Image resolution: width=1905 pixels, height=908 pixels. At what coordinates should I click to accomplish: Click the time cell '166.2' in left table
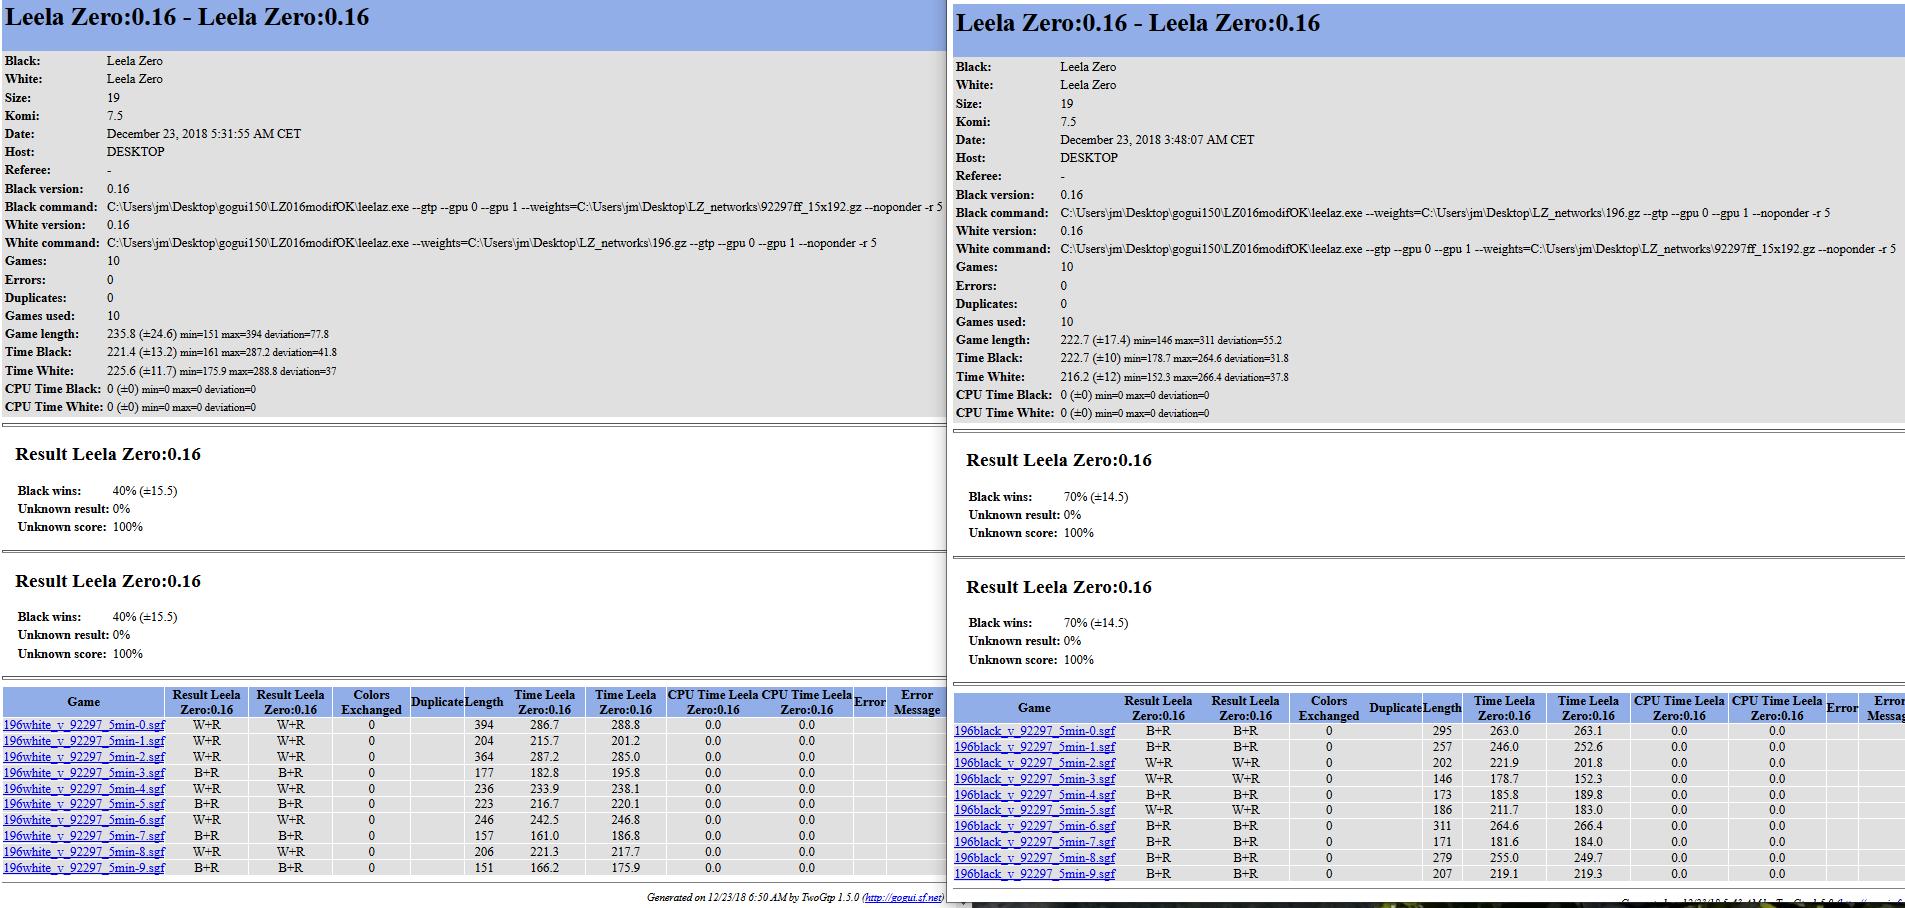[544, 868]
